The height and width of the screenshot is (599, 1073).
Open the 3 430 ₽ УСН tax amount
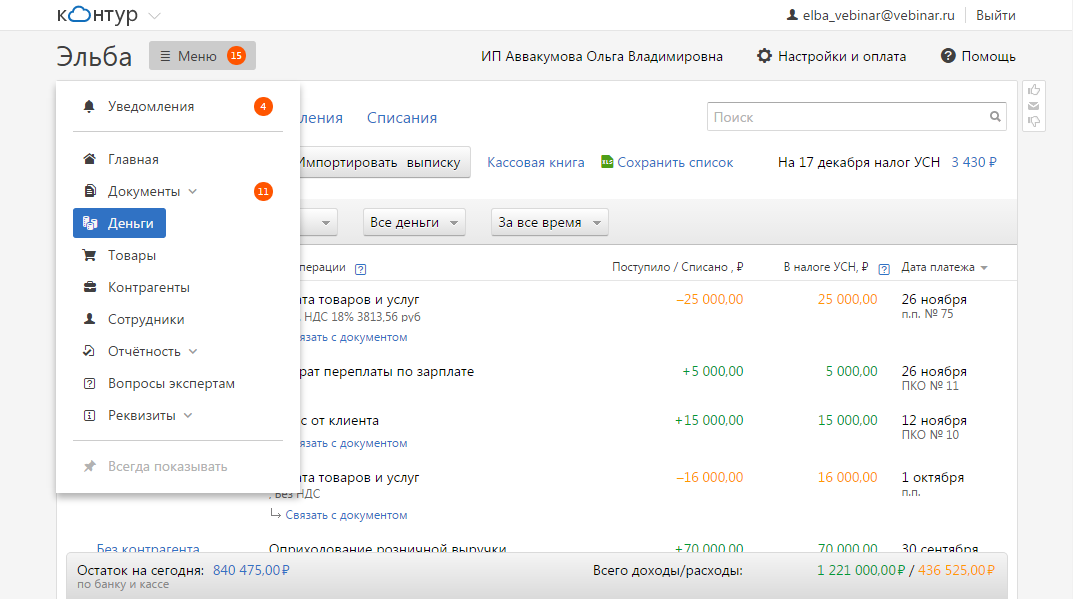pos(974,162)
